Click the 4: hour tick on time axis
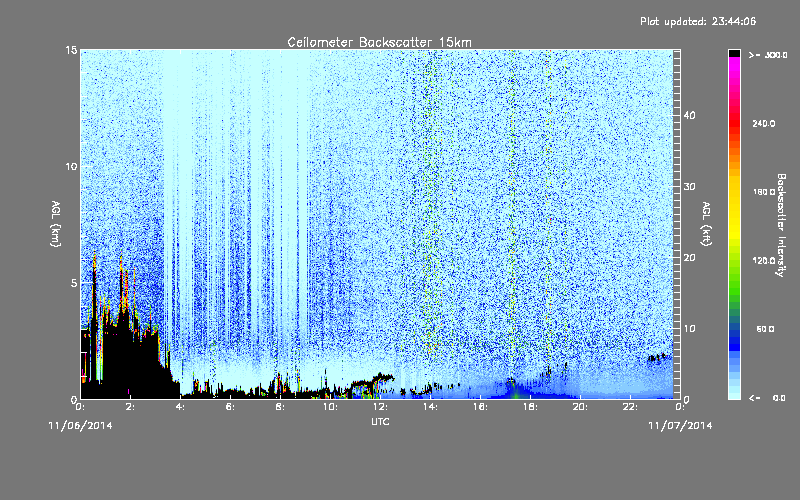The width and height of the screenshot is (800, 500). pos(180,407)
